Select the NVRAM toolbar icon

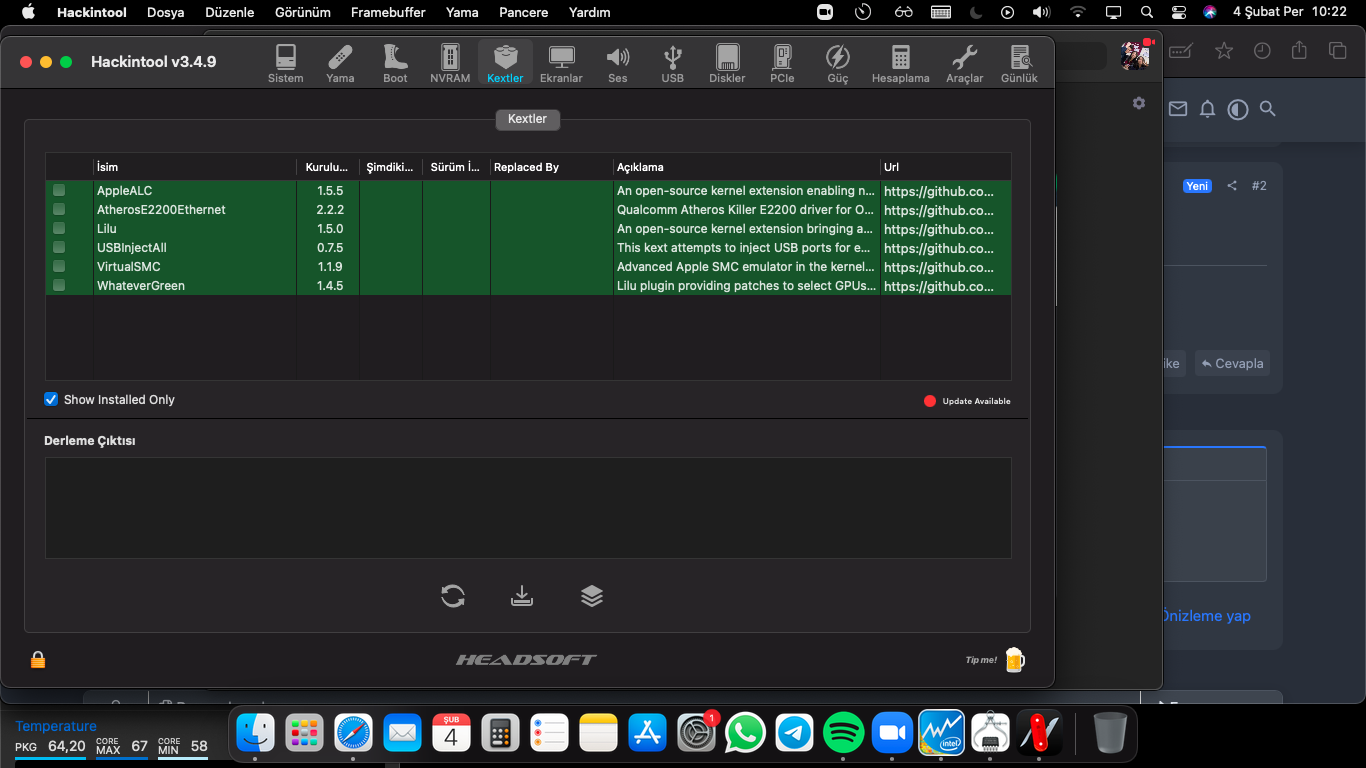[450, 63]
